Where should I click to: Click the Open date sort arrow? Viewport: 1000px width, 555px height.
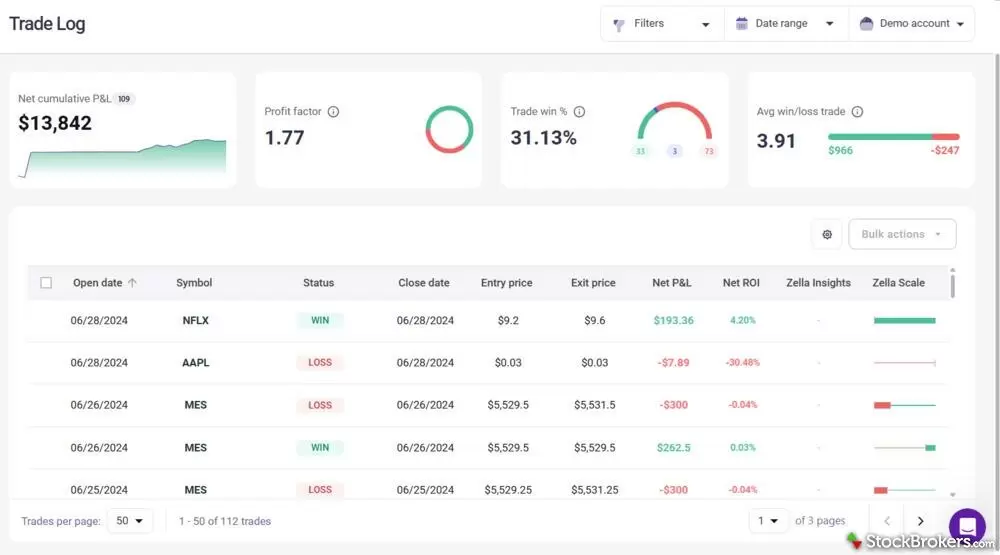(x=132, y=283)
